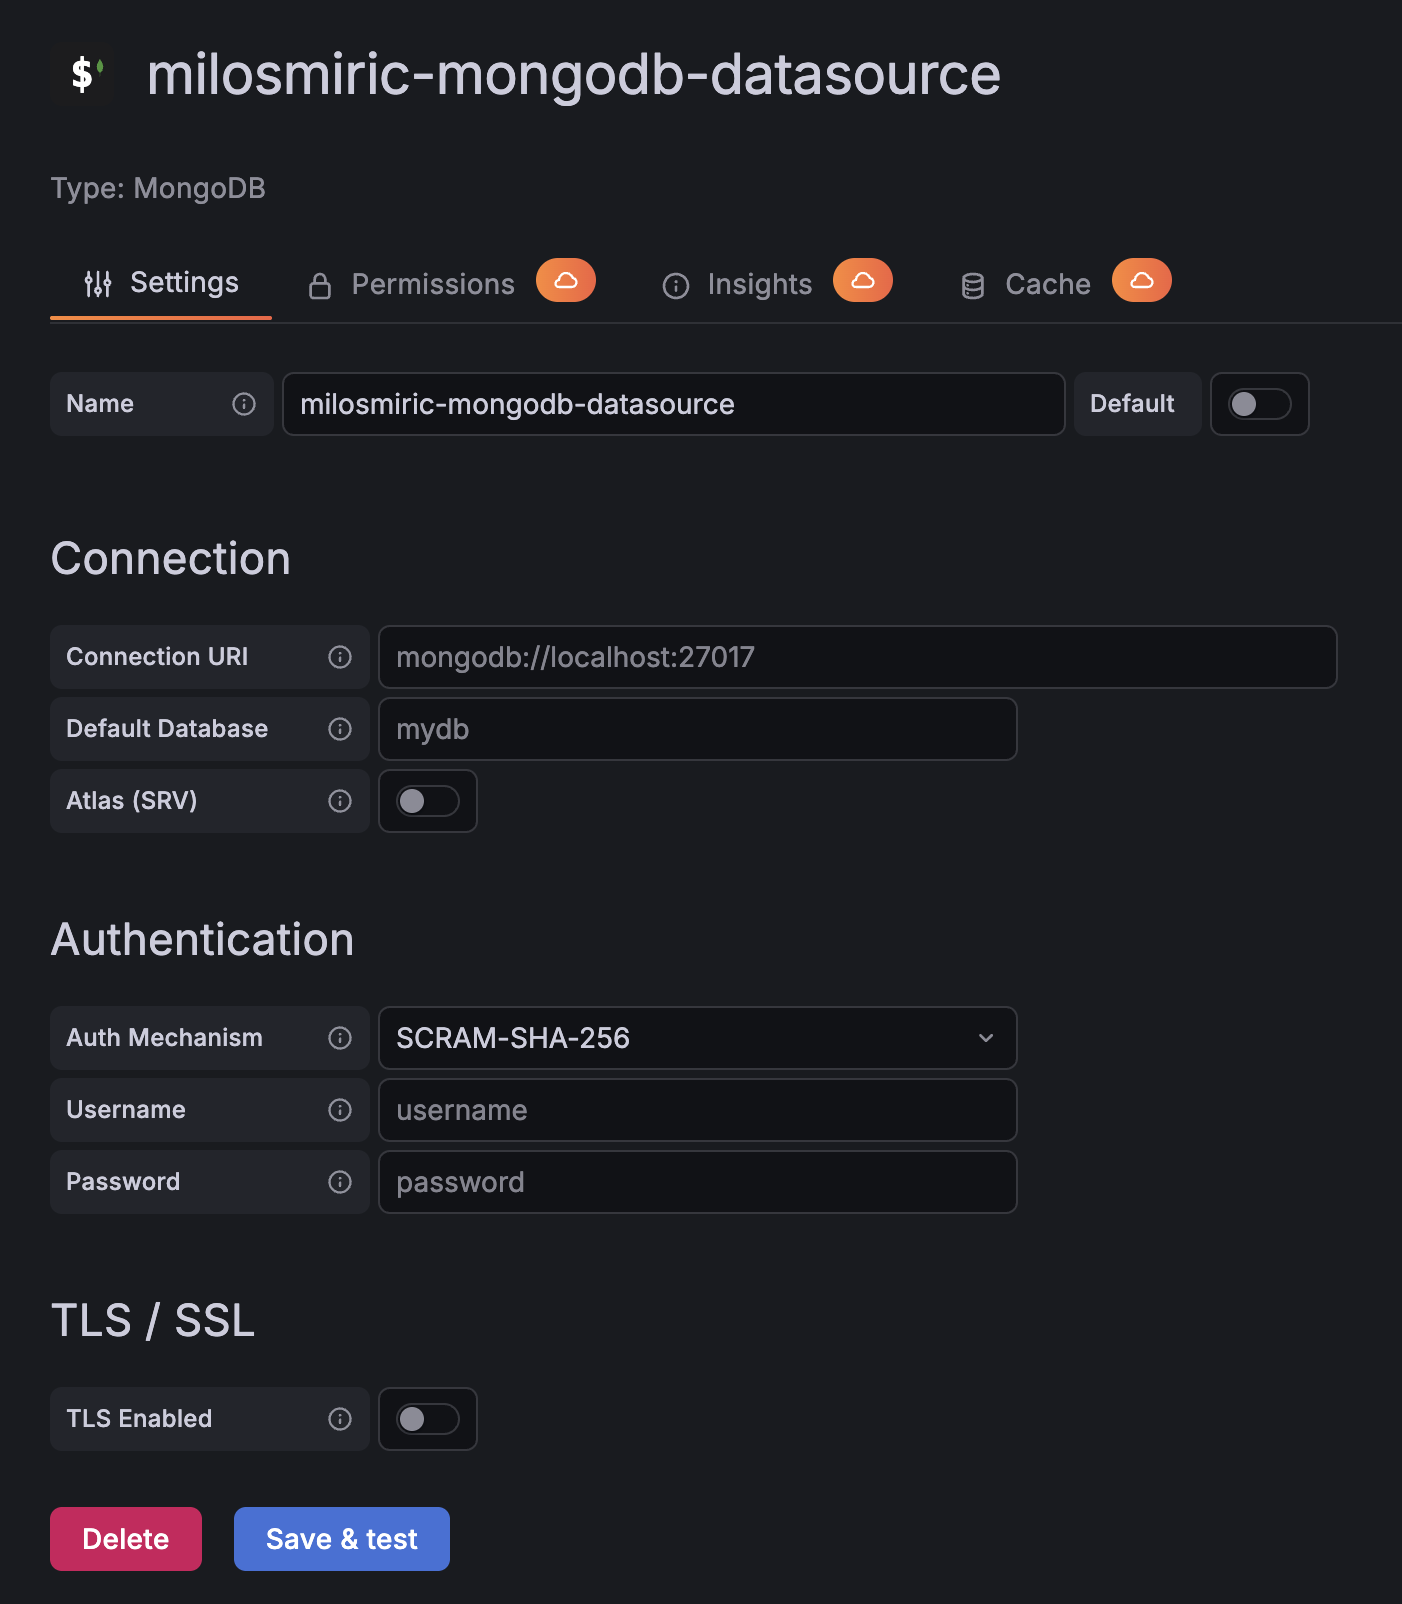Viewport: 1402px width, 1604px height.
Task: Focus the datasource Name input field
Action: [x=674, y=404]
